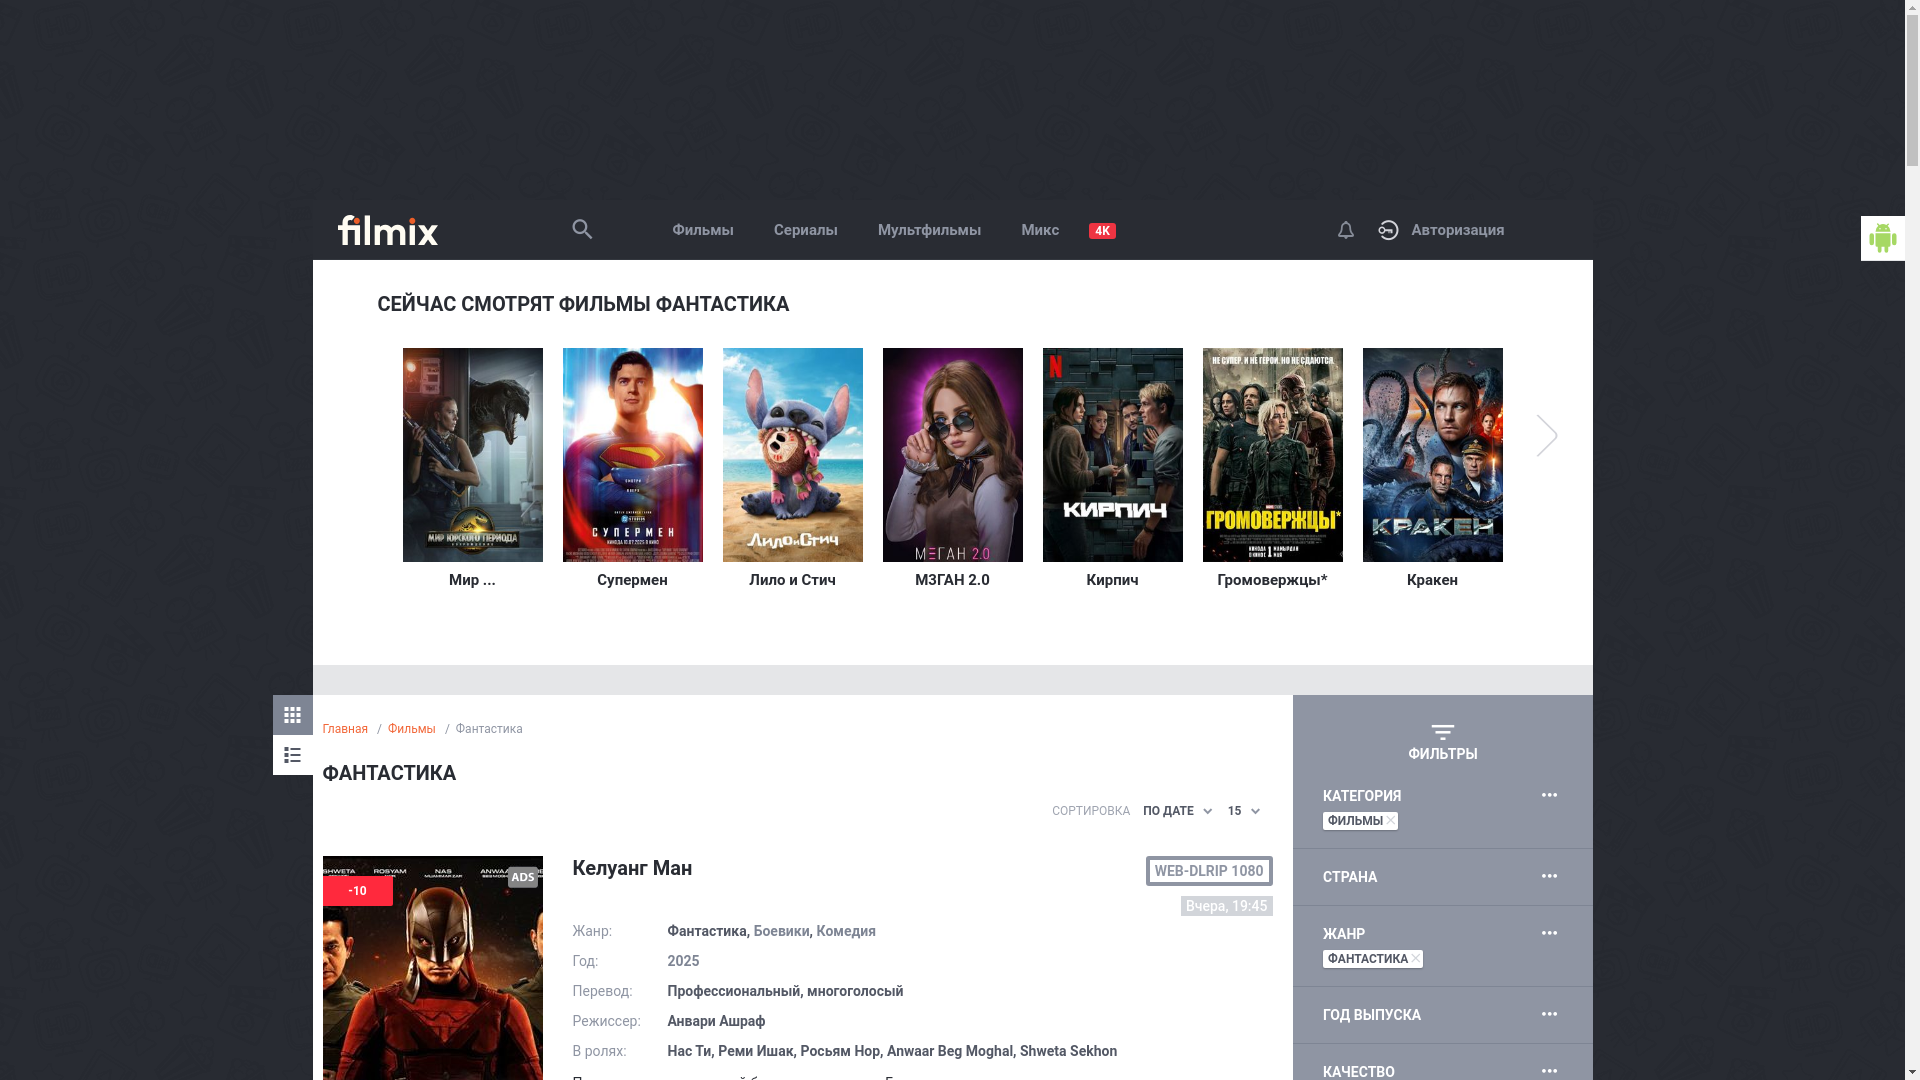Open the Фильмы menu
The width and height of the screenshot is (1920, 1080).
click(x=702, y=230)
